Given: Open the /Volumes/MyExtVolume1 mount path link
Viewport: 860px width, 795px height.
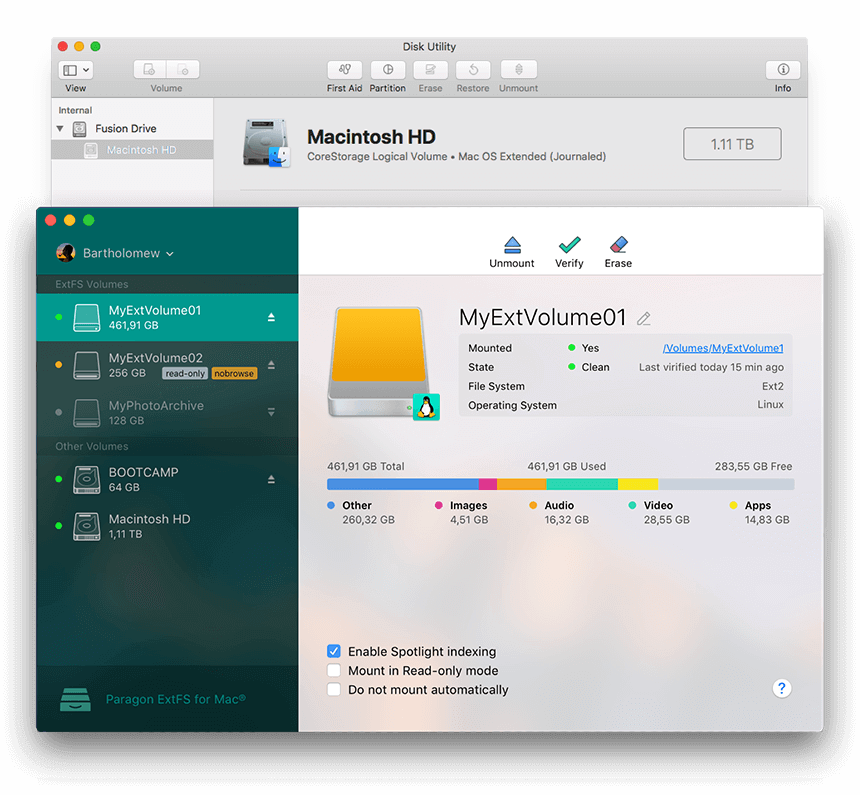Looking at the screenshot, I should [x=723, y=348].
